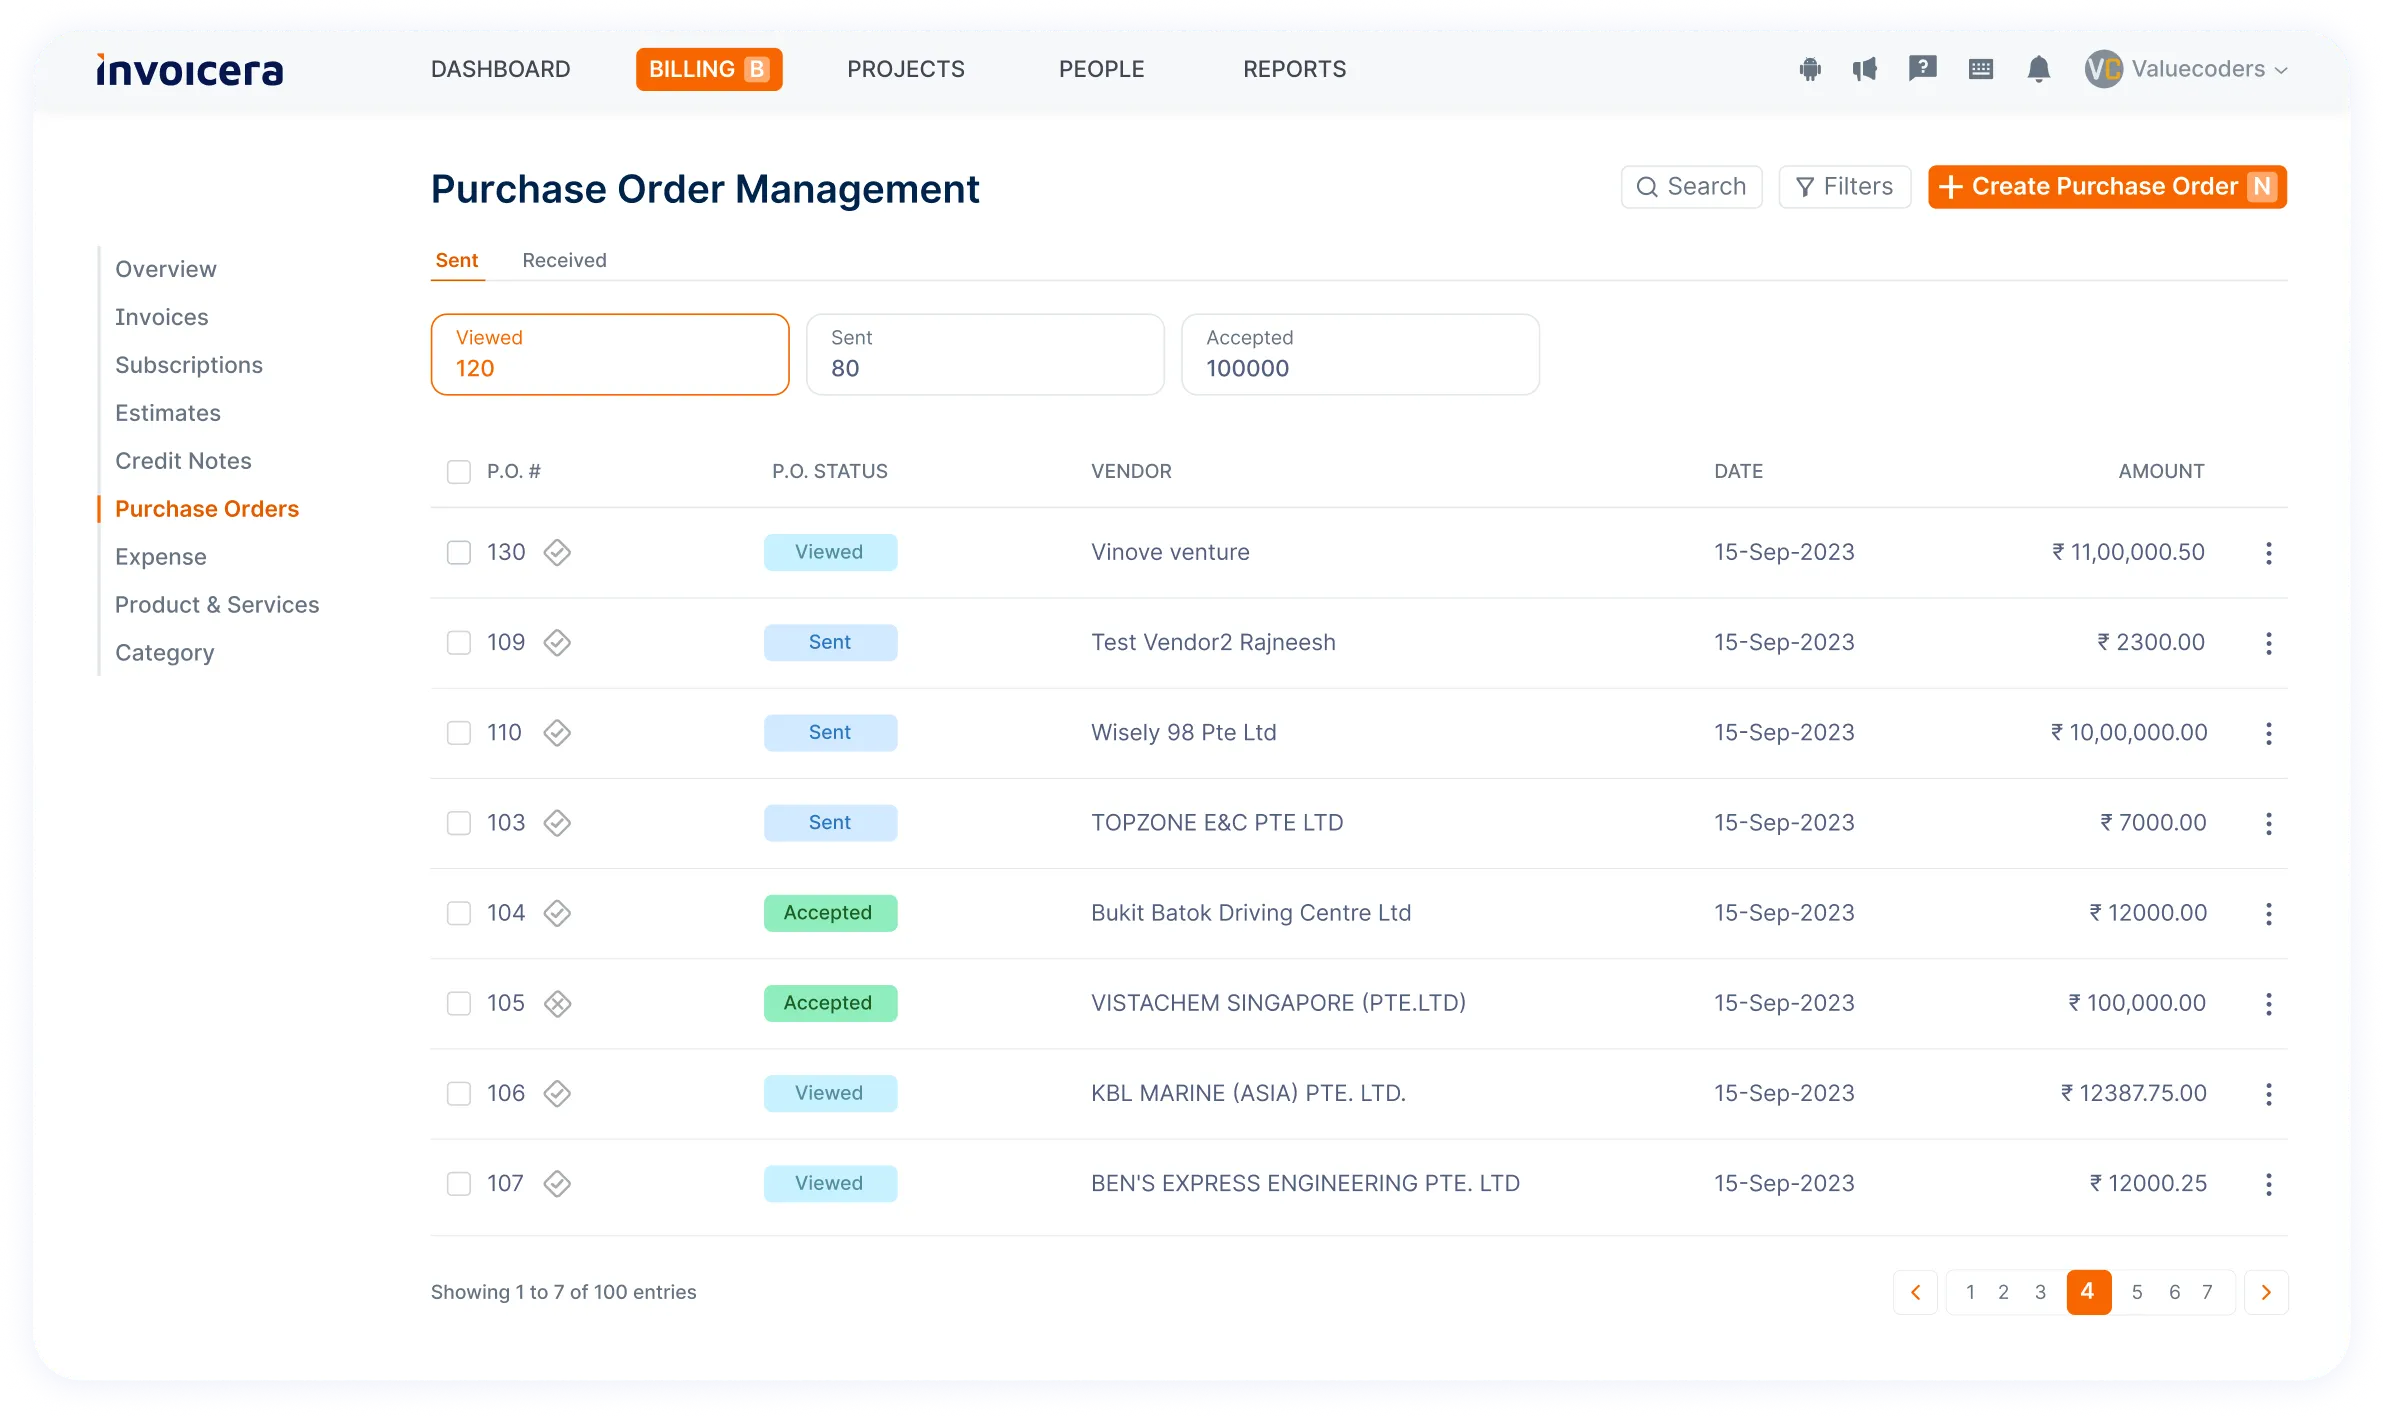Check the box for PO 106

tap(458, 1093)
